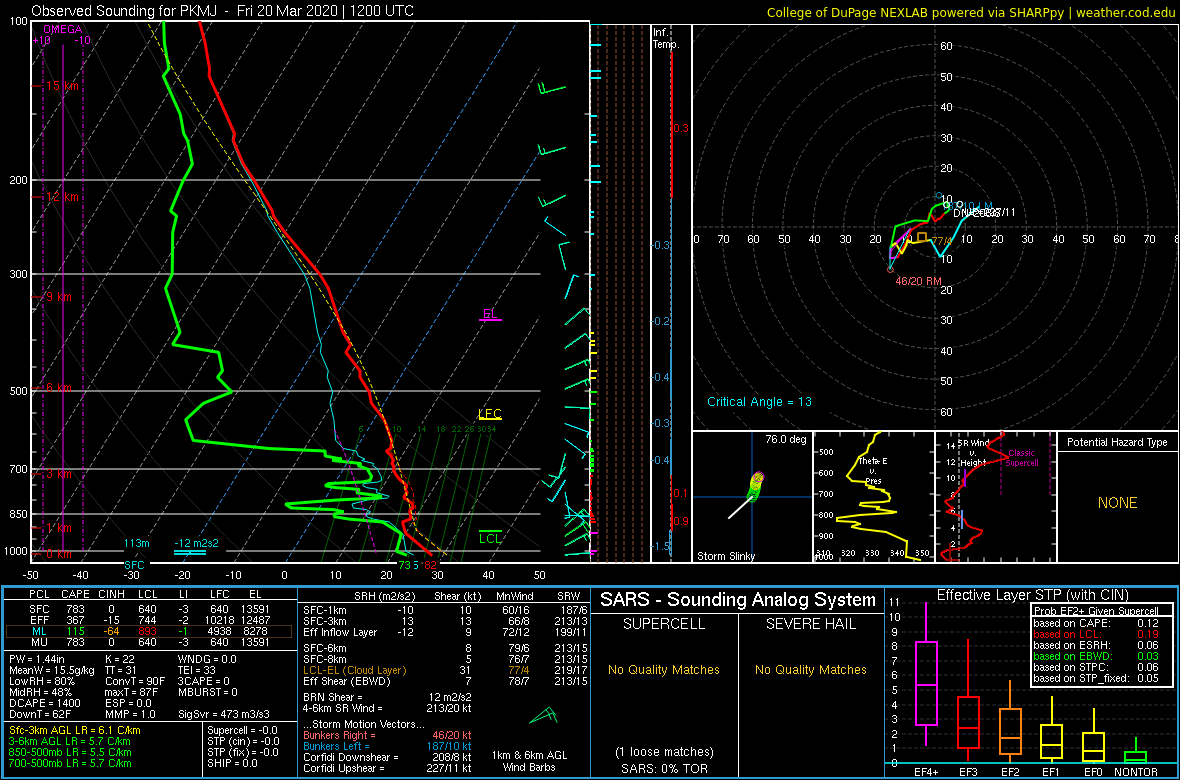1180x780 pixels.
Task: Click the 46/20 RM hodograph label
Action: point(919,281)
